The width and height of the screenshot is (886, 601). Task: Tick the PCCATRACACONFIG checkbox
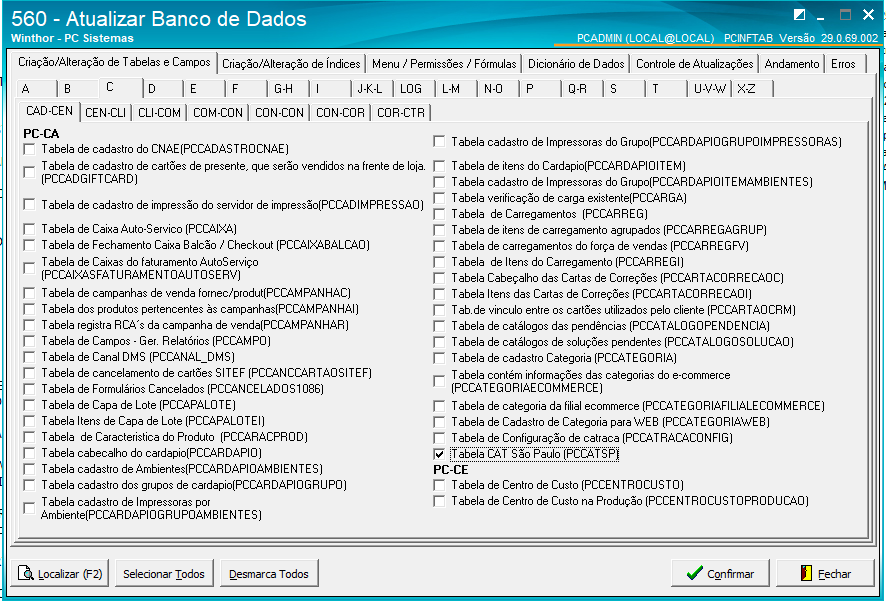439,438
